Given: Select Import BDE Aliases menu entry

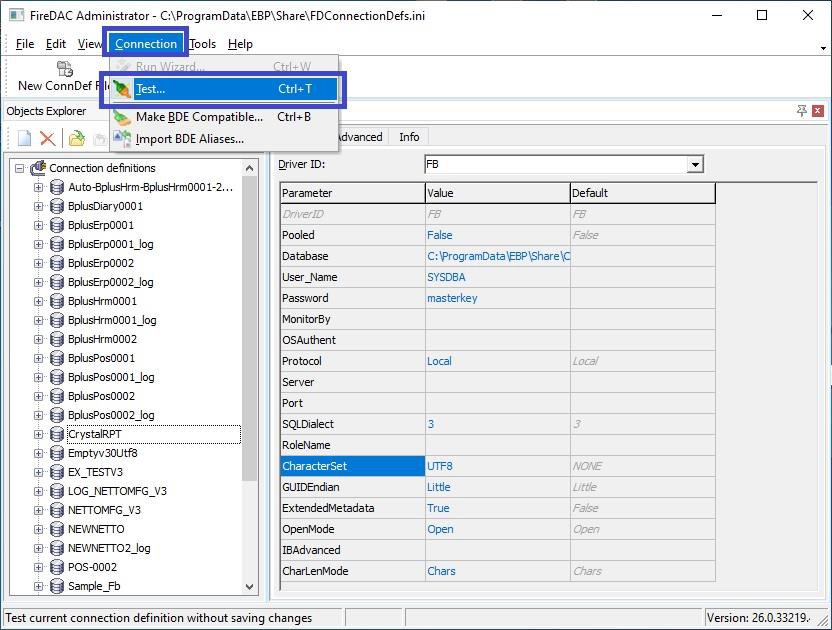Looking at the screenshot, I should tap(189, 139).
